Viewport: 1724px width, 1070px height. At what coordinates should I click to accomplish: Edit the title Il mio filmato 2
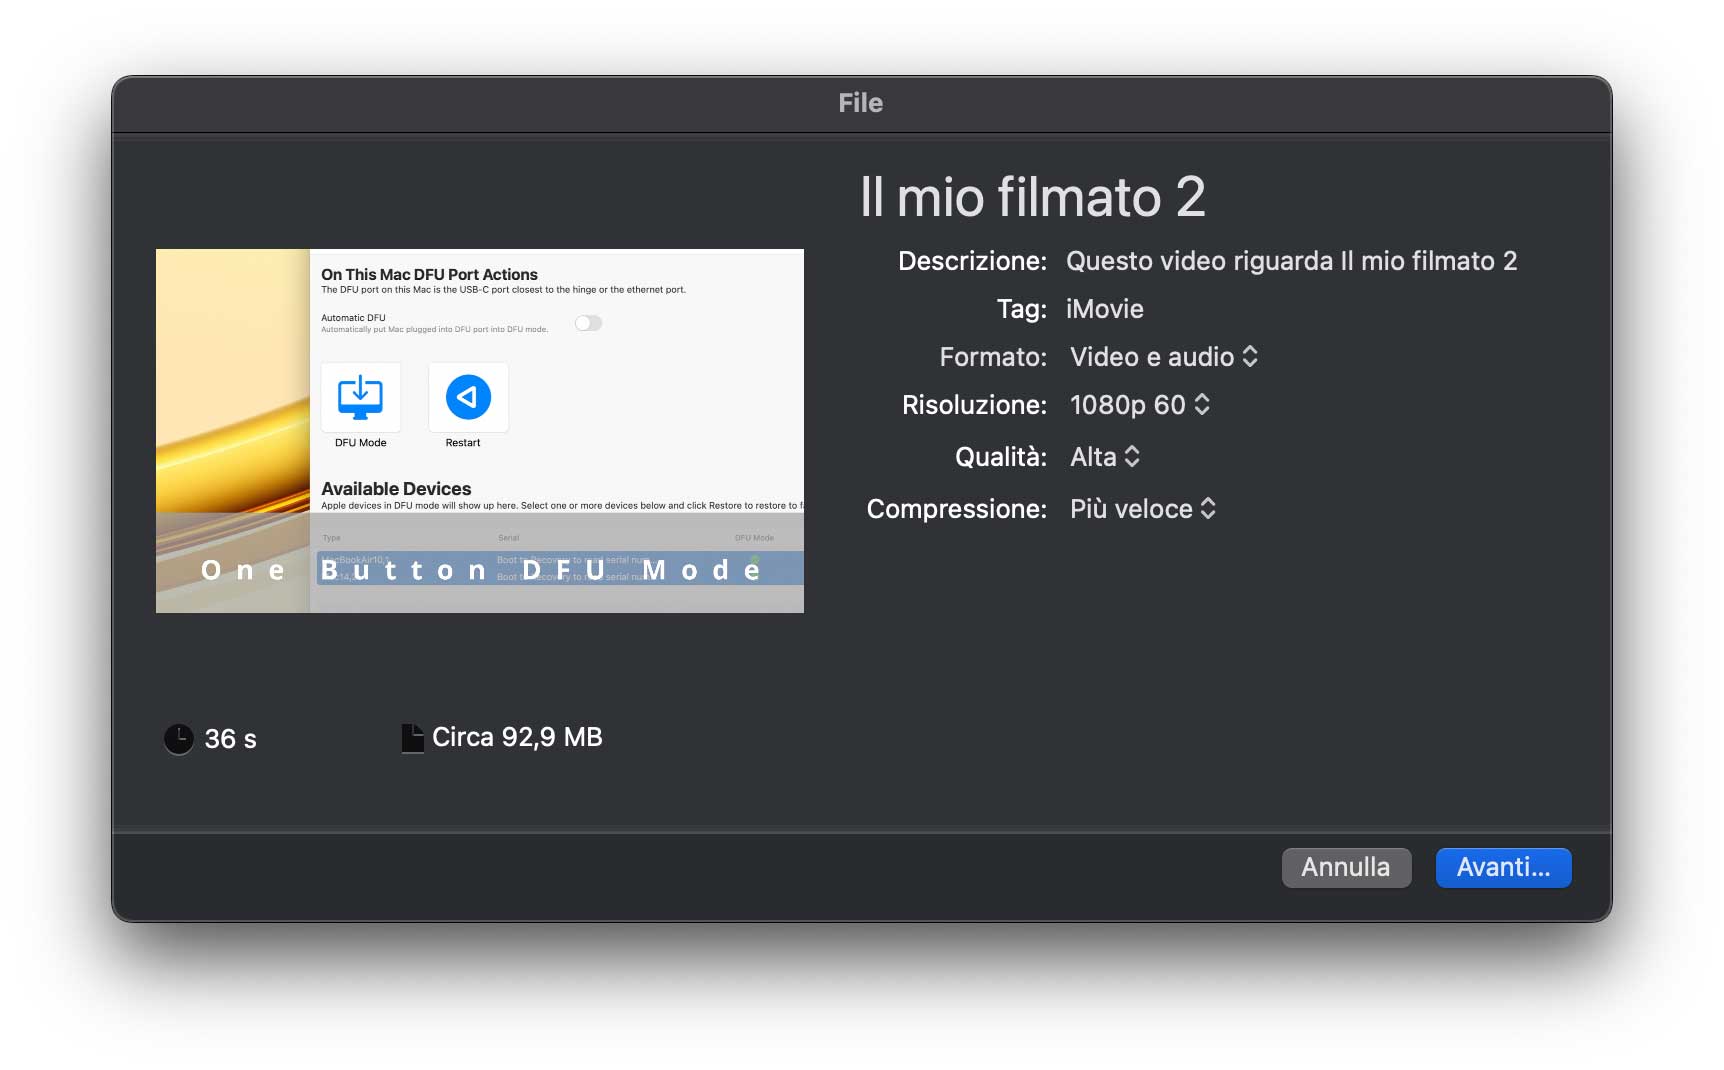(1032, 197)
